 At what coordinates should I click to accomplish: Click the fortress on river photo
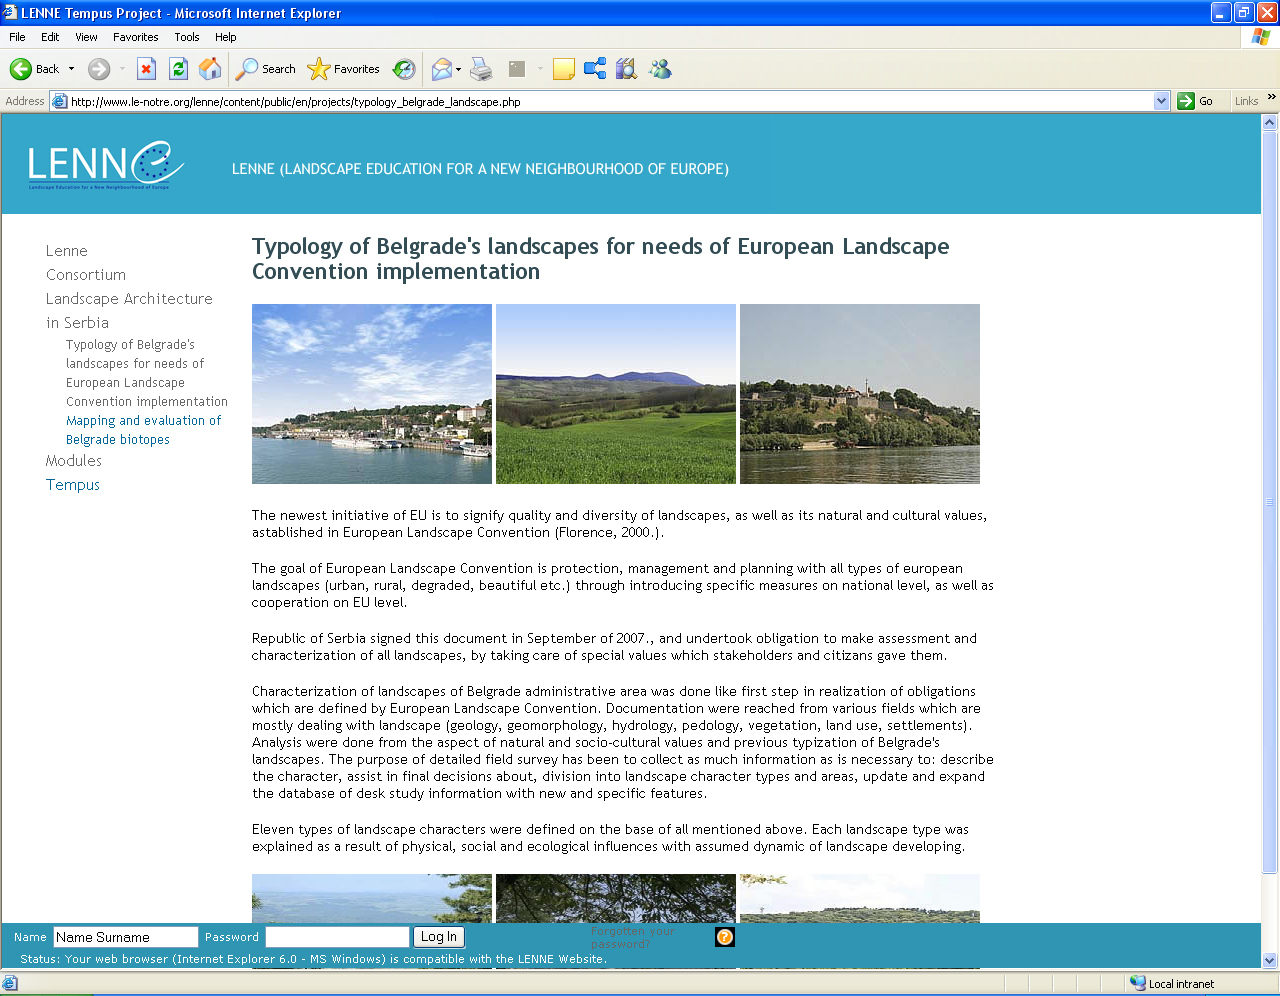[x=860, y=394]
